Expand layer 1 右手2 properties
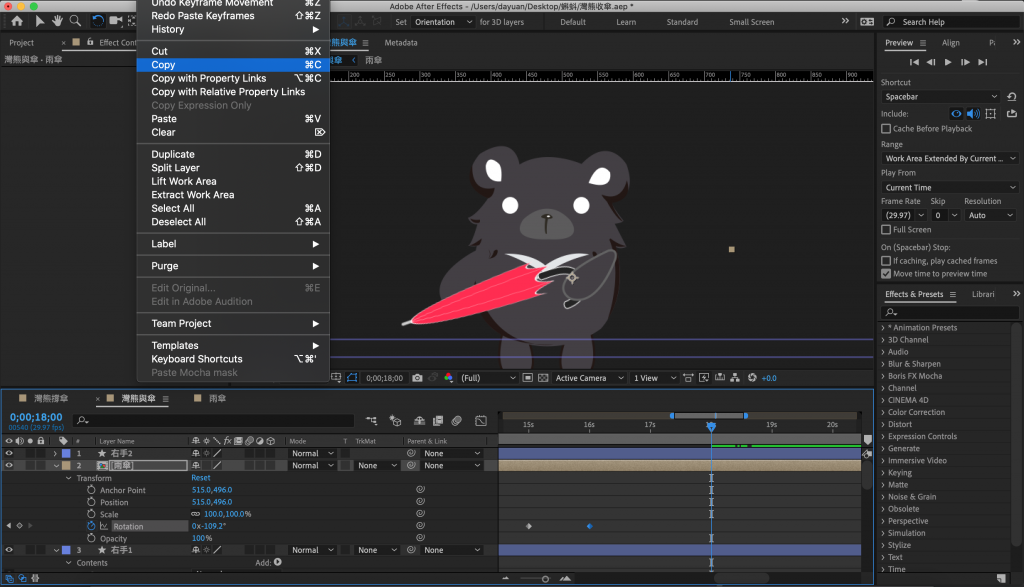Screen dimensions: 1024x587 [56, 453]
